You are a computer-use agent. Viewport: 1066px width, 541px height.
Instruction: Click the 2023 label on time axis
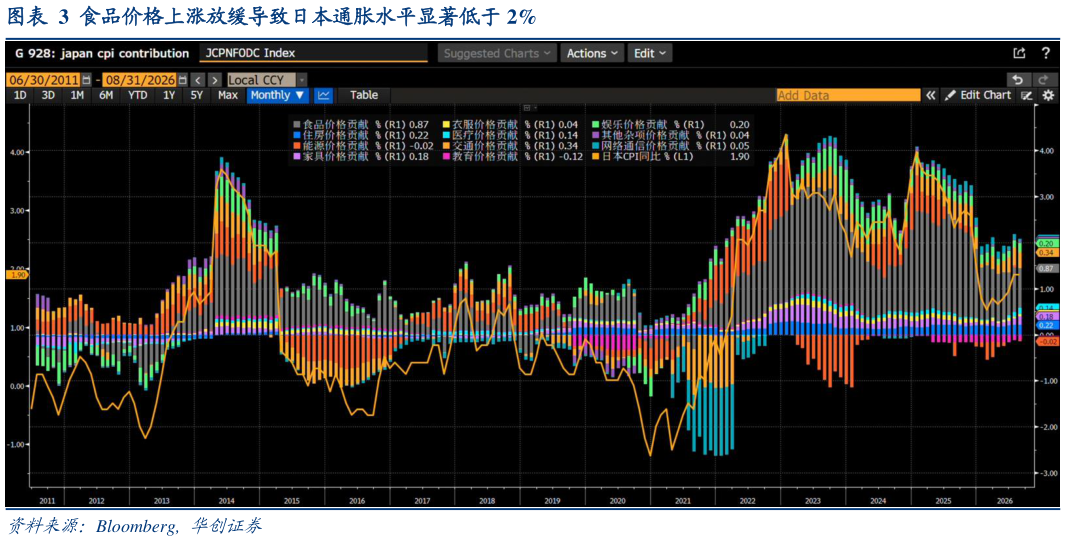pos(812,500)
